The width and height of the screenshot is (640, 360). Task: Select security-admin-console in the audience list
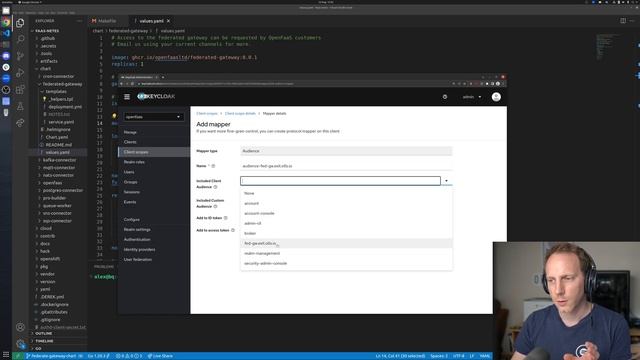tap(346, 263)
